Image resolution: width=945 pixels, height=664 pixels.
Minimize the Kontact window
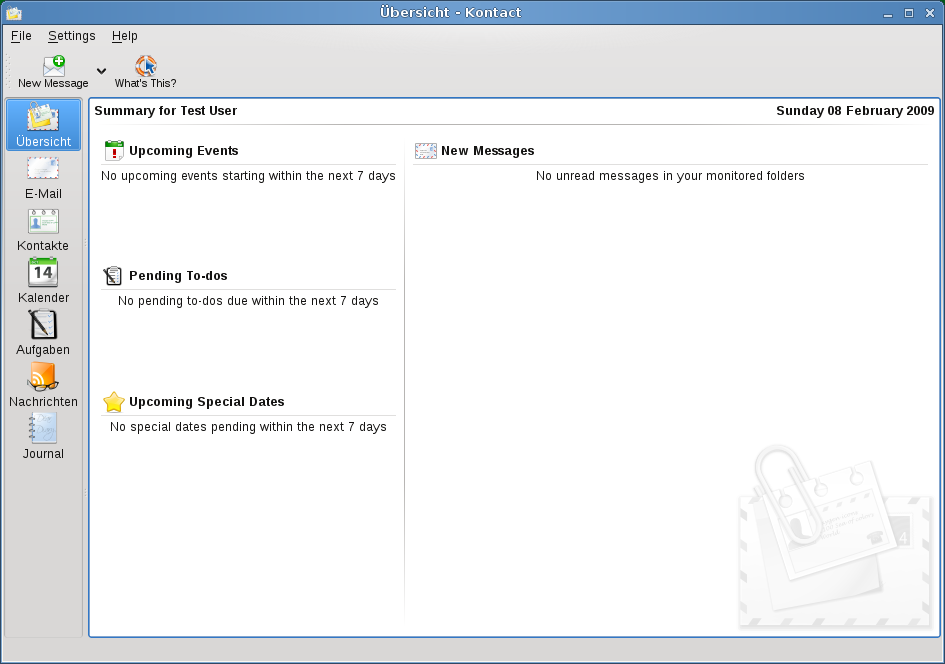(x=888, y=13)
